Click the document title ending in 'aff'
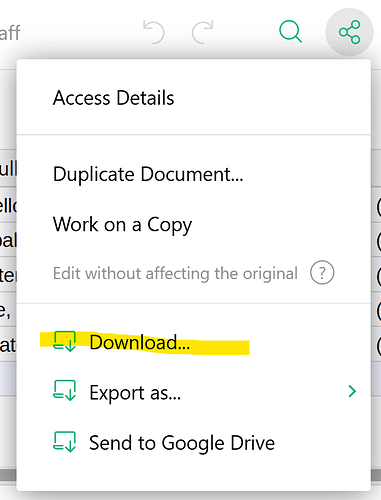Image resolution: width=381 pixels, height=500 pixels. pos(10,33)
